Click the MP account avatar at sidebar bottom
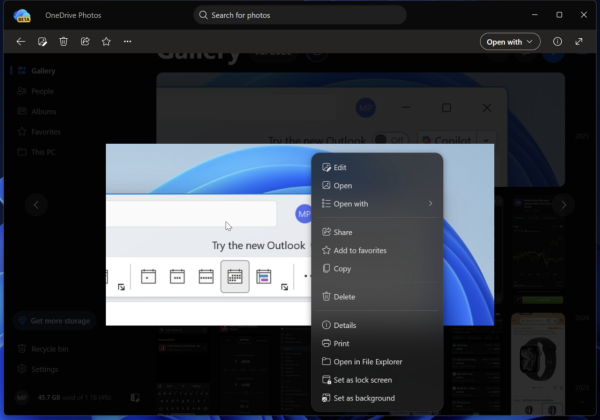Screen dimensions: 600x420 [x=22, y=398]
